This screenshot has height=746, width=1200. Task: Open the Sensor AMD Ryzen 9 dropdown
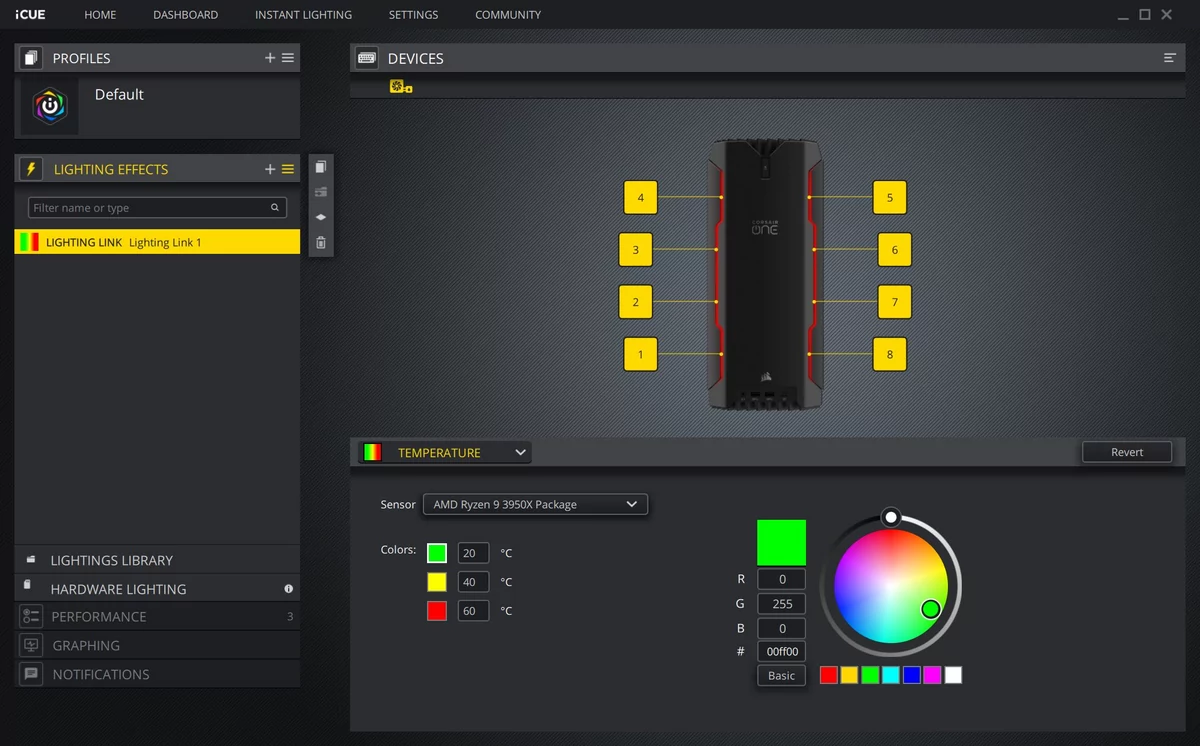pos(536,504)
